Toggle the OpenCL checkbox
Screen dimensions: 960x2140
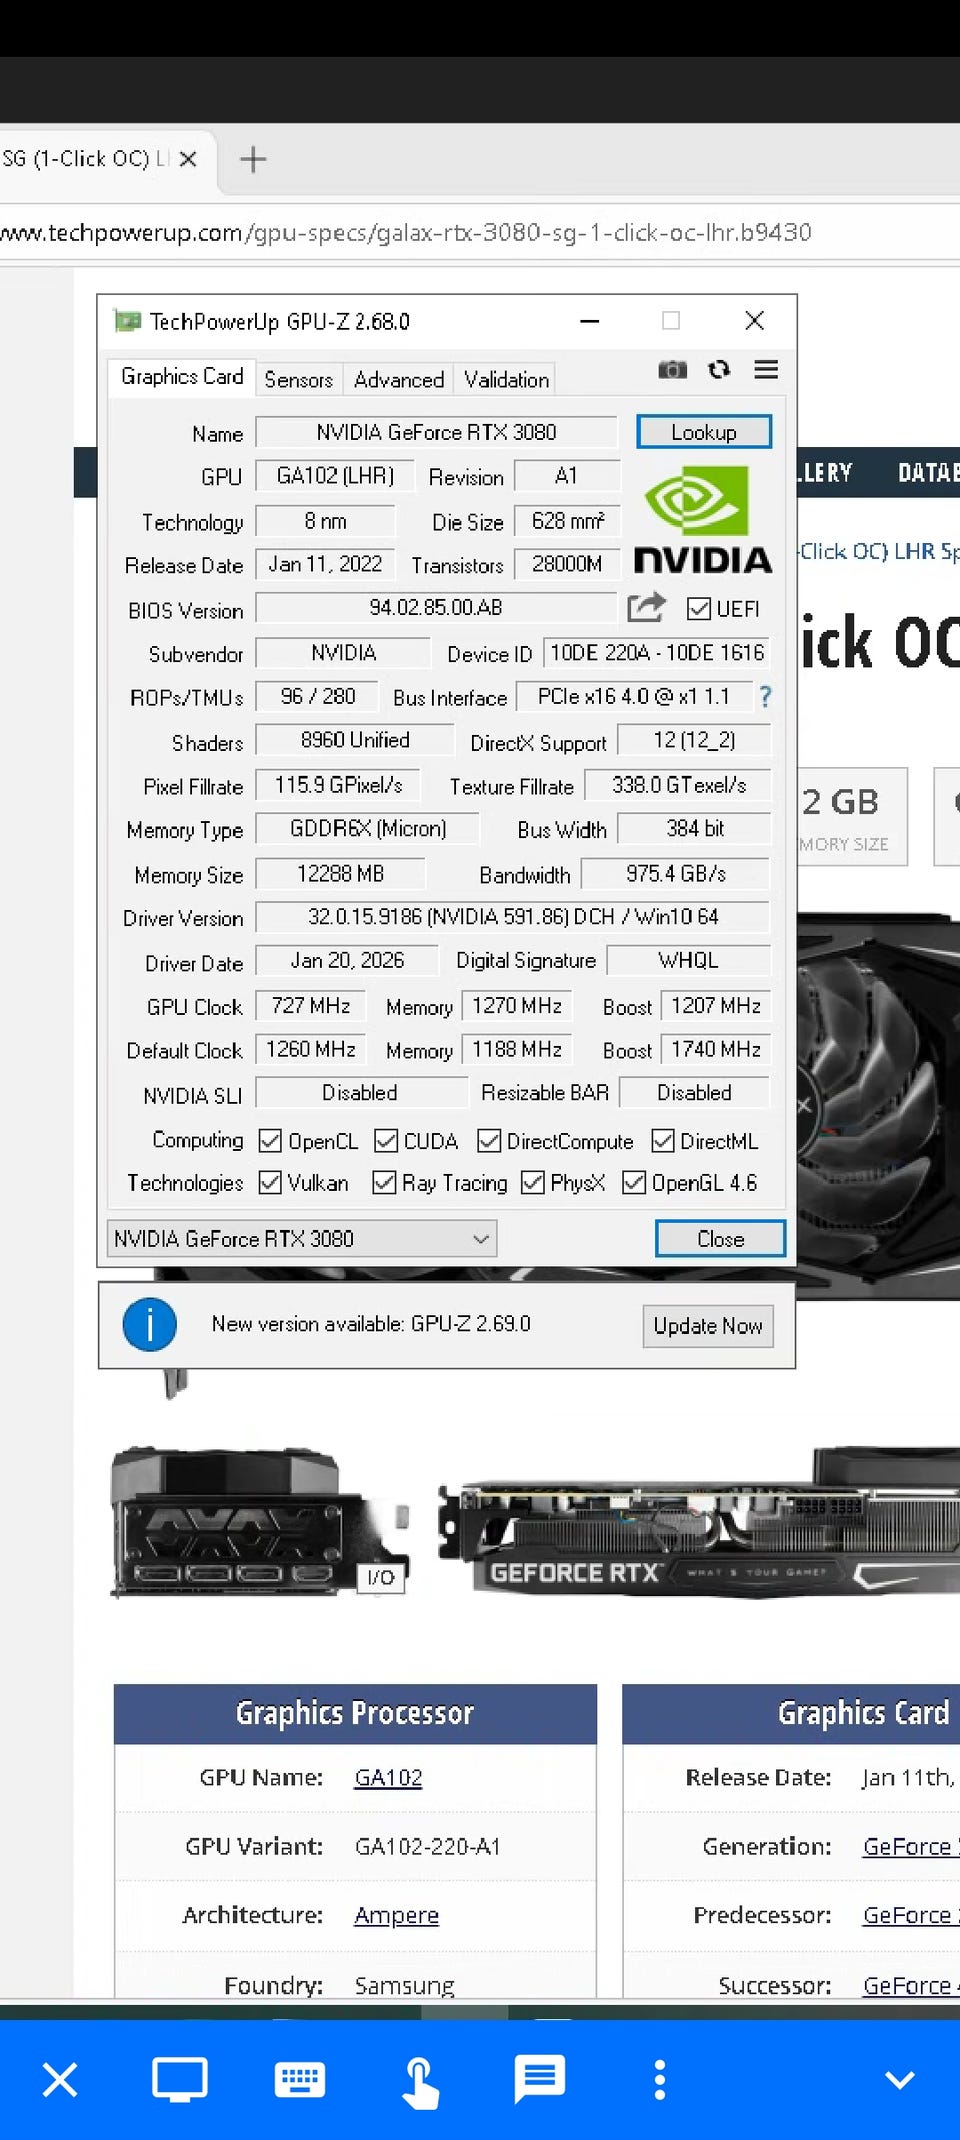click(270, 1141)
